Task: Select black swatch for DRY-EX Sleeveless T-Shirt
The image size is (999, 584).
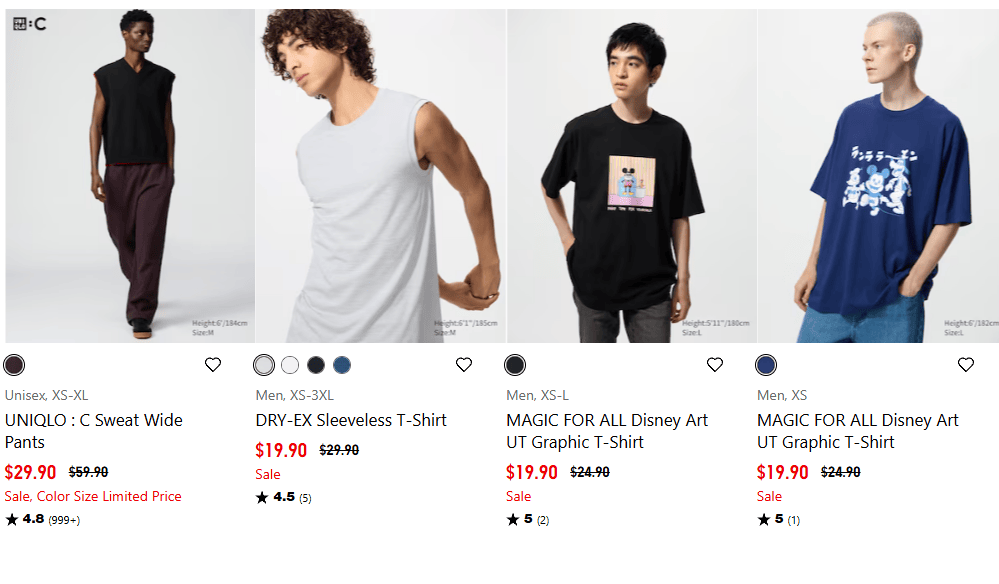Action: 316,365
